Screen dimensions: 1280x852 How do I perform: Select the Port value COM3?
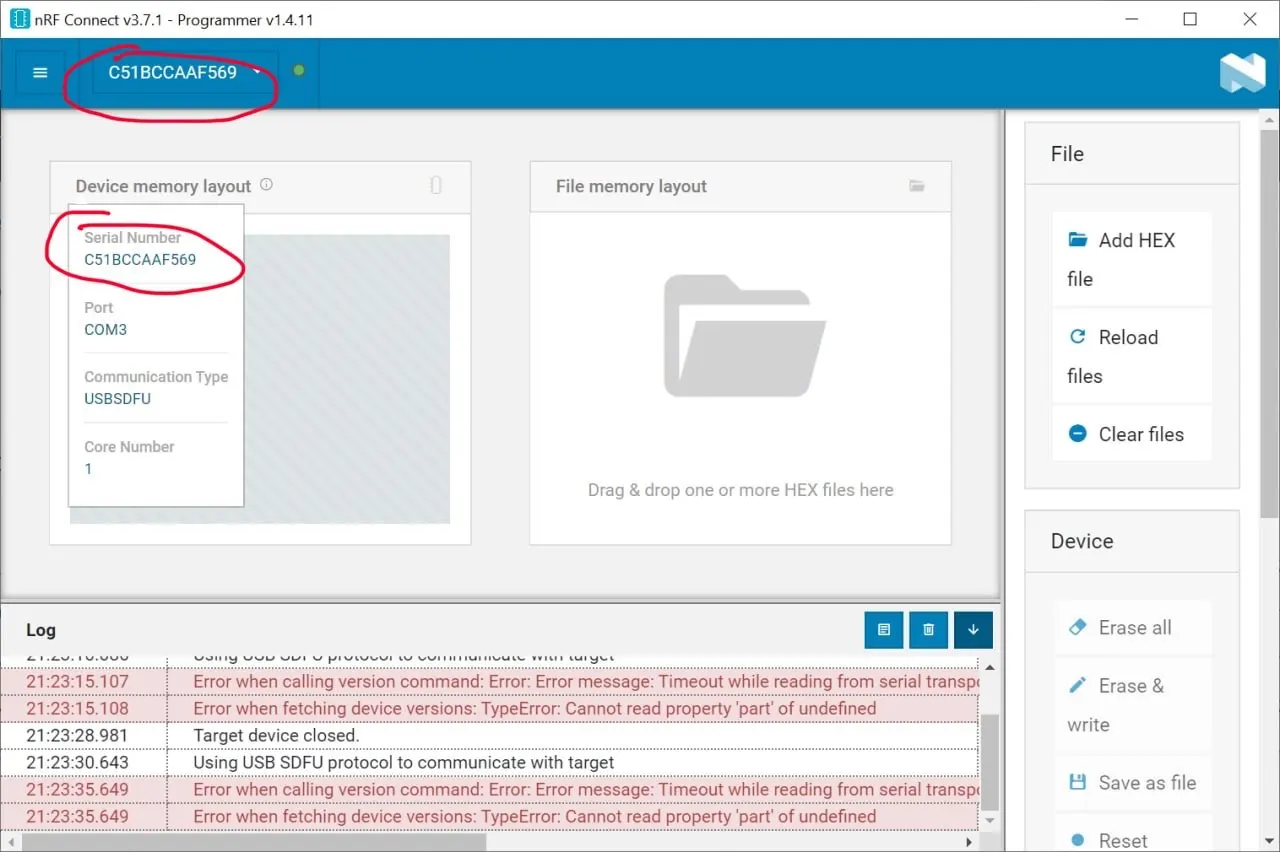(x=105, y=329)
